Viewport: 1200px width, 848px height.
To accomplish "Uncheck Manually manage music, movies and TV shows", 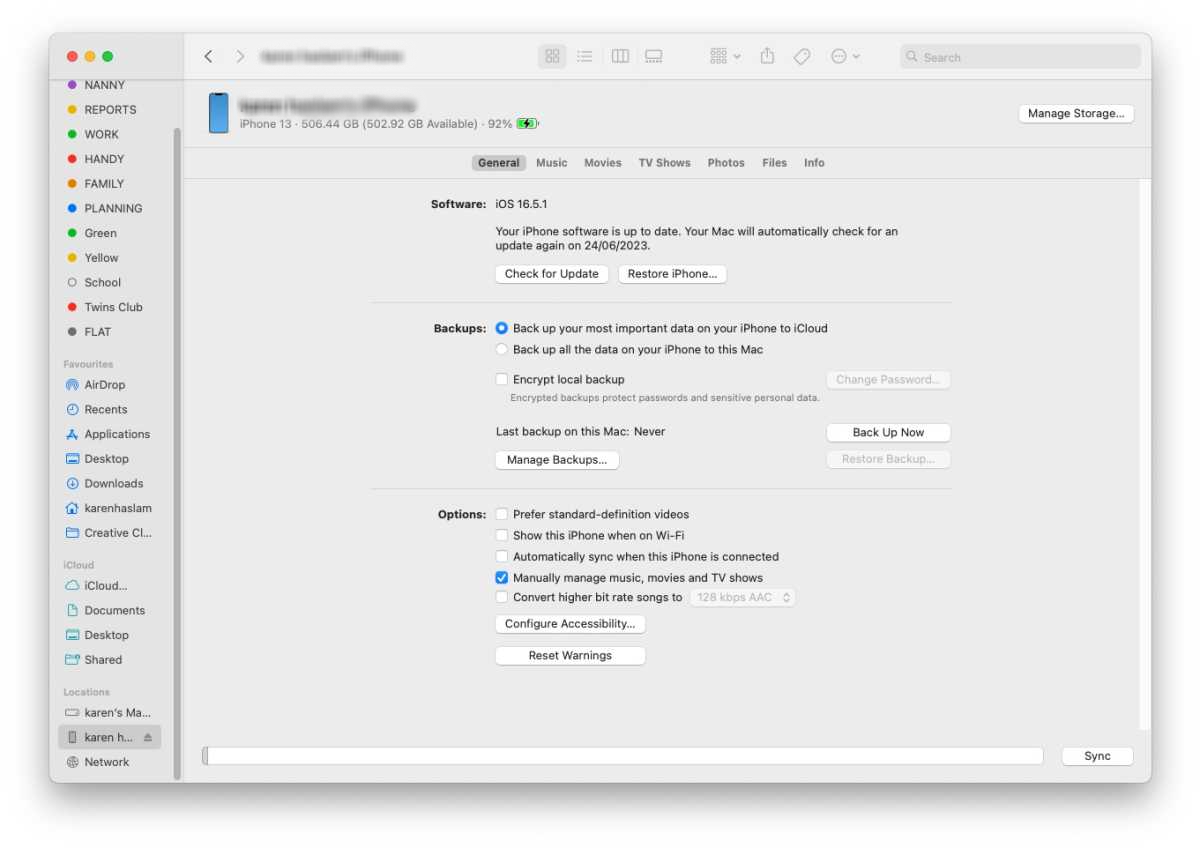I will pyautogui.click(x=501, y=577).
